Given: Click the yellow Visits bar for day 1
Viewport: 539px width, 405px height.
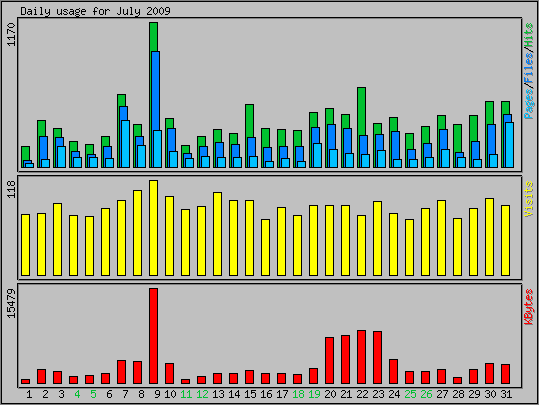Looking at the screenshot, I should point(26,245).
